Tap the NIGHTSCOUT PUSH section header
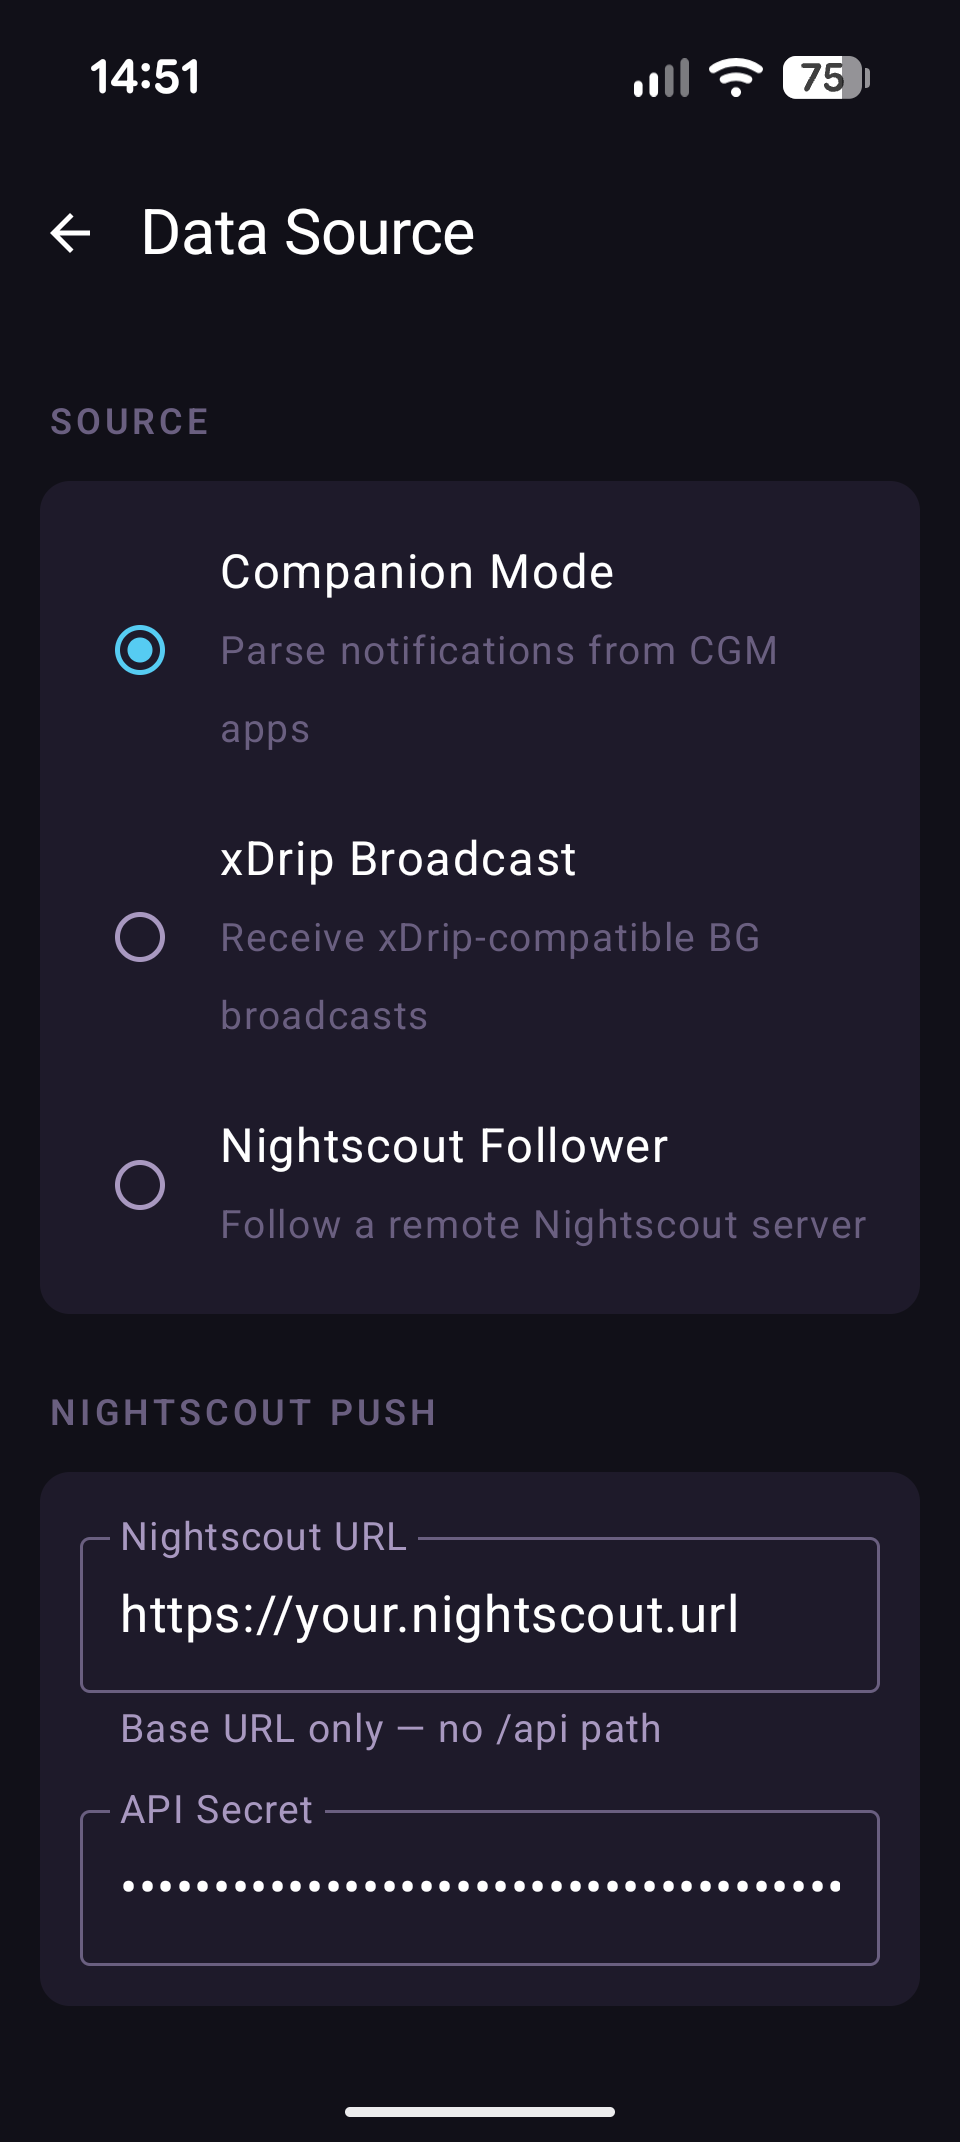This screenshot has height=2142, width=960. pos(243,1412)
